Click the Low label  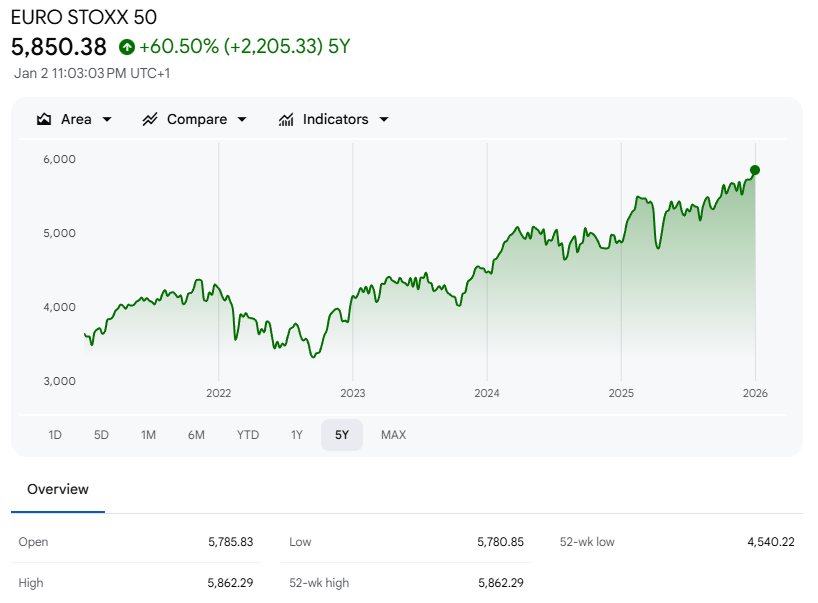300,542
